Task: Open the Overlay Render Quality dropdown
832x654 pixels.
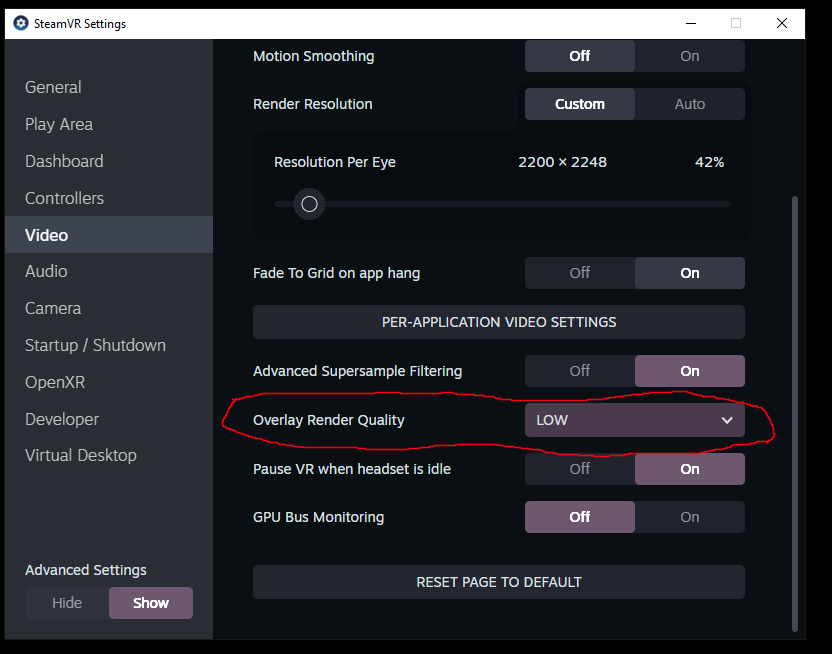Action: [x=635, y=420]
